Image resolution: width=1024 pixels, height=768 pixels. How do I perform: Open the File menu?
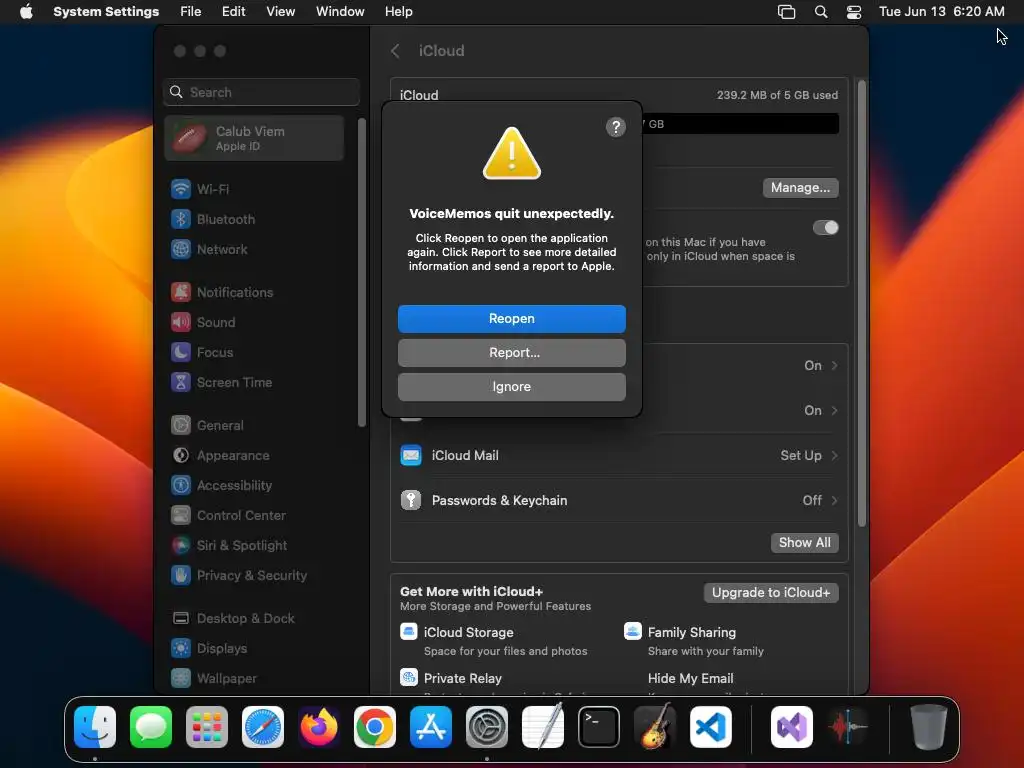(191, 12)
